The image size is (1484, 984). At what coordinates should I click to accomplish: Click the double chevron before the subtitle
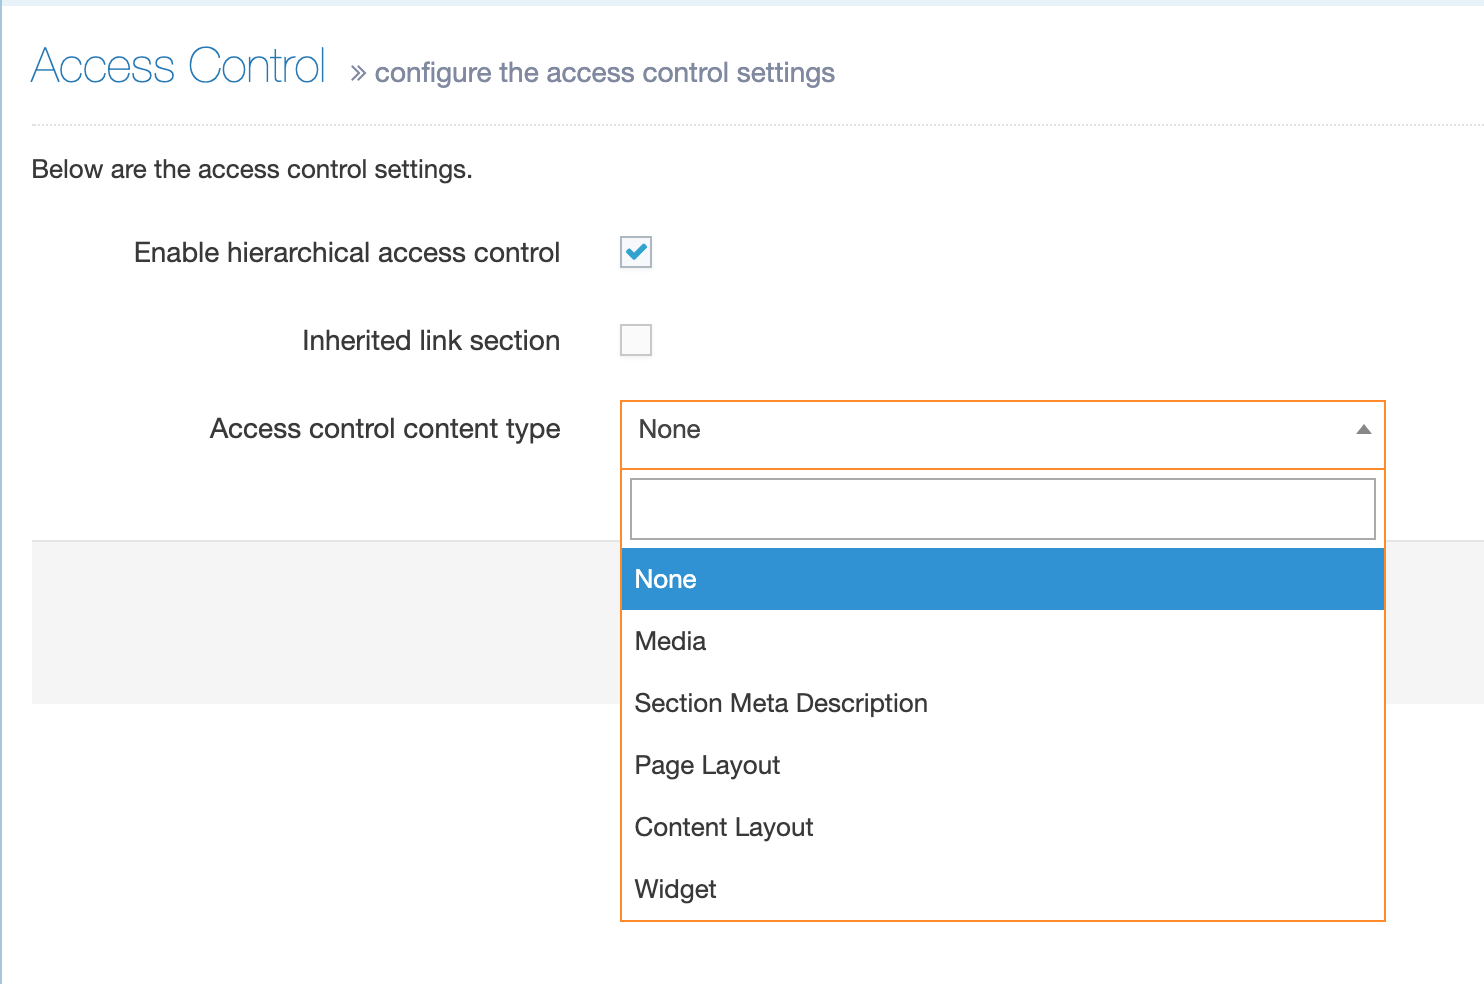pyautogui.click(x=358, y=74)
